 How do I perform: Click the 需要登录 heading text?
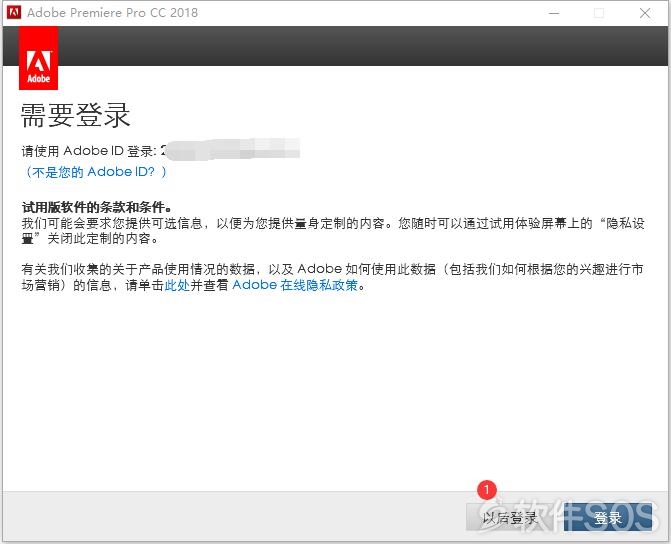75,115
